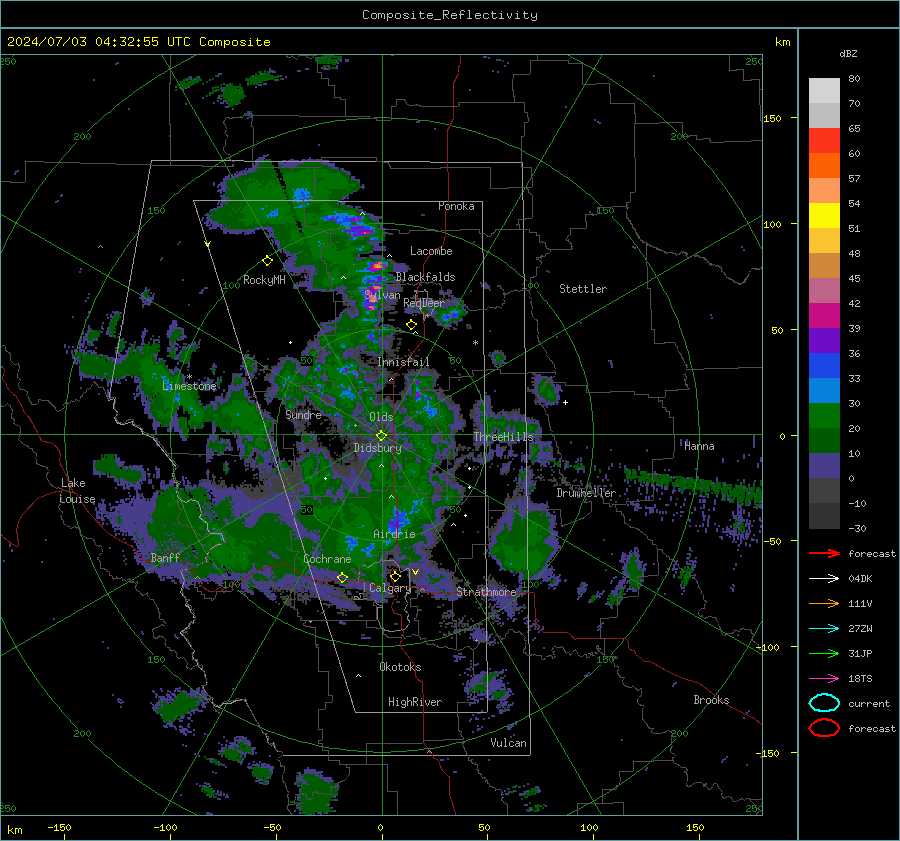Select the magenta 42 dBZ color swatch
The width and height of the screenshot is (900, 841).
(x=824, y=316)
